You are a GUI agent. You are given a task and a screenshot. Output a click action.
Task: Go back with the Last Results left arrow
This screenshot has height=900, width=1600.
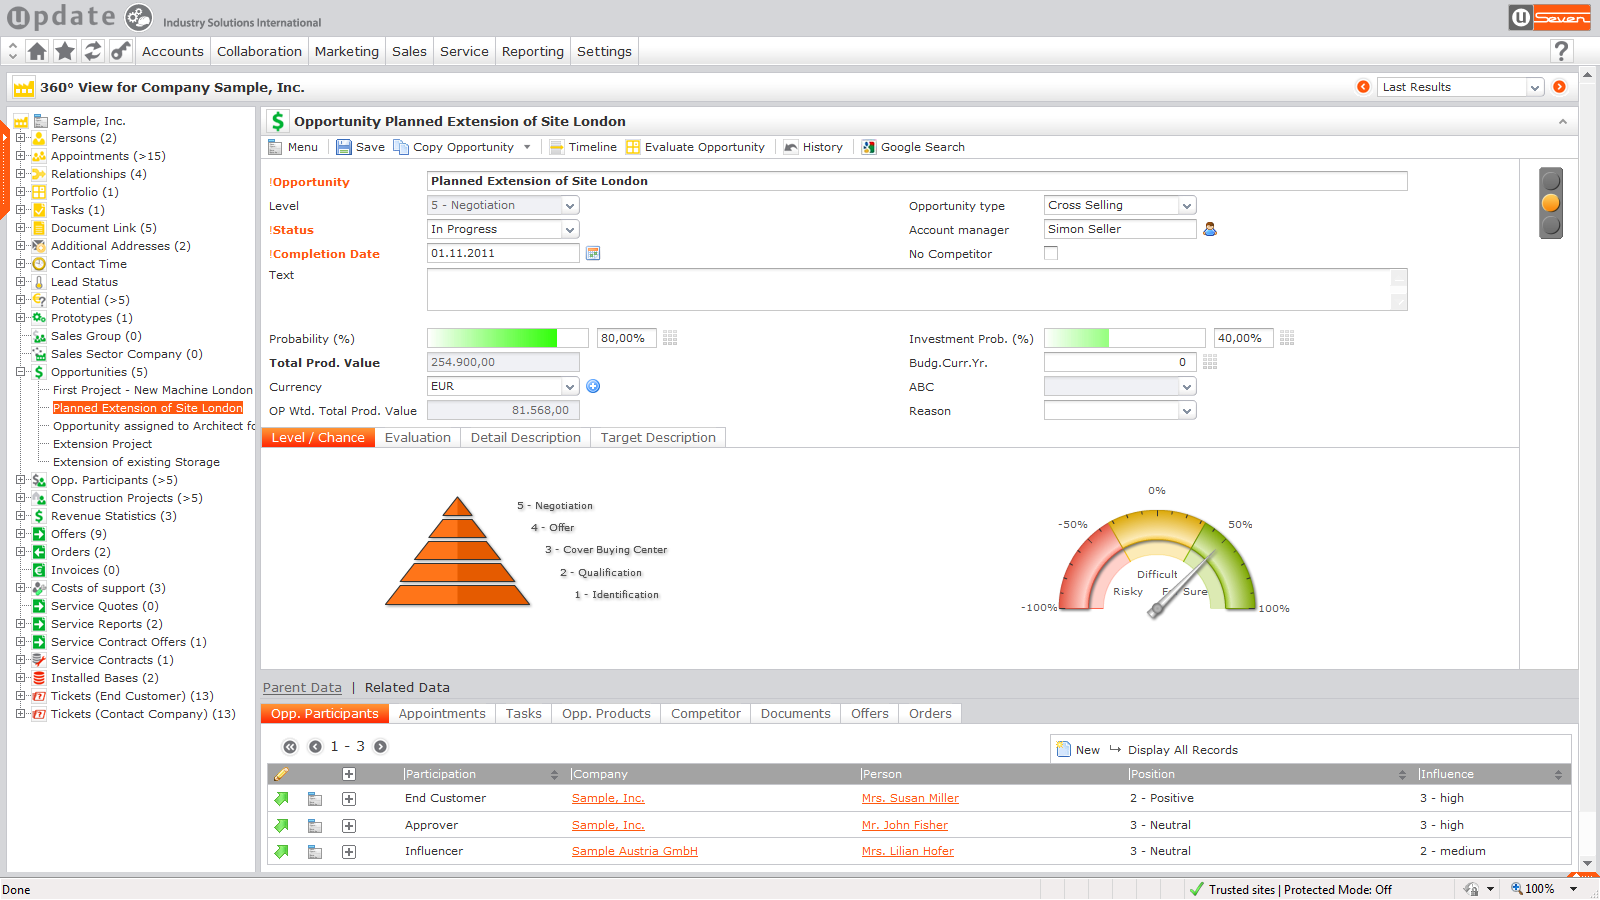(x=1363, y=87)
